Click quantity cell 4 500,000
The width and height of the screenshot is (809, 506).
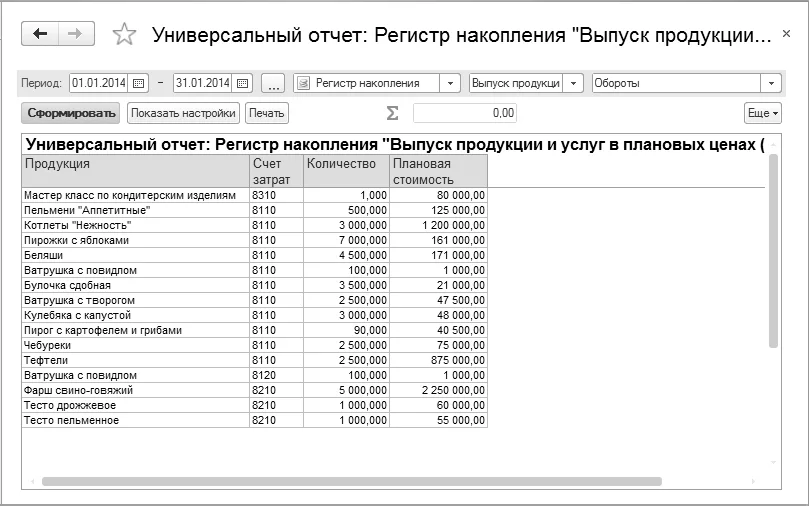(346, 255)
